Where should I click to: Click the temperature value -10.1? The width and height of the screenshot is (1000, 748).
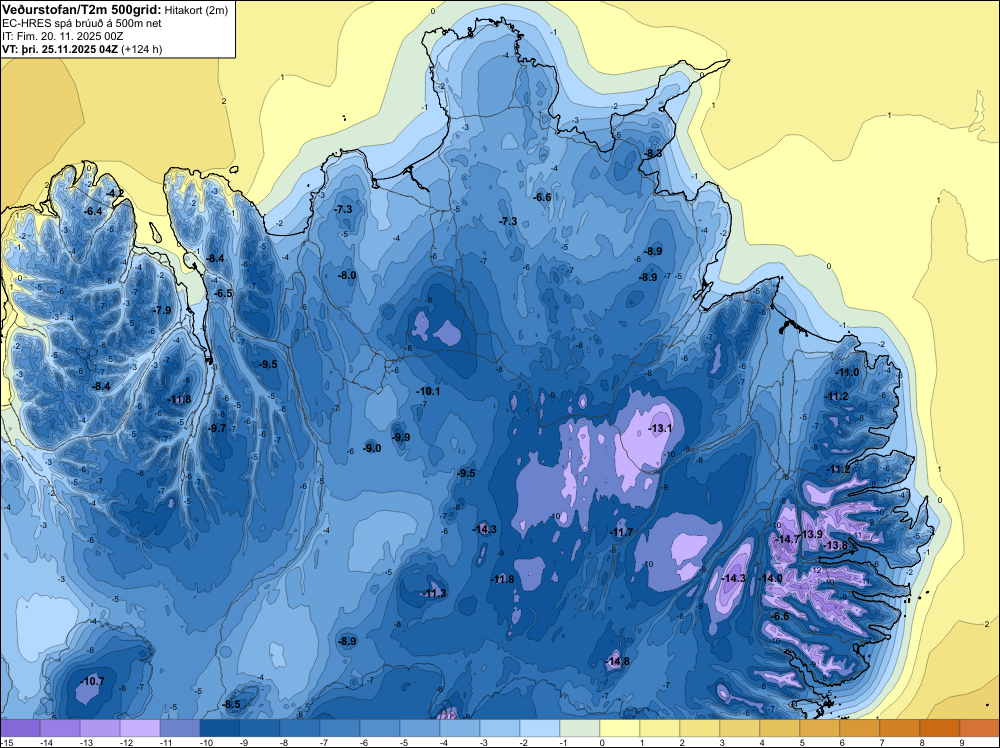click(428, 392)
